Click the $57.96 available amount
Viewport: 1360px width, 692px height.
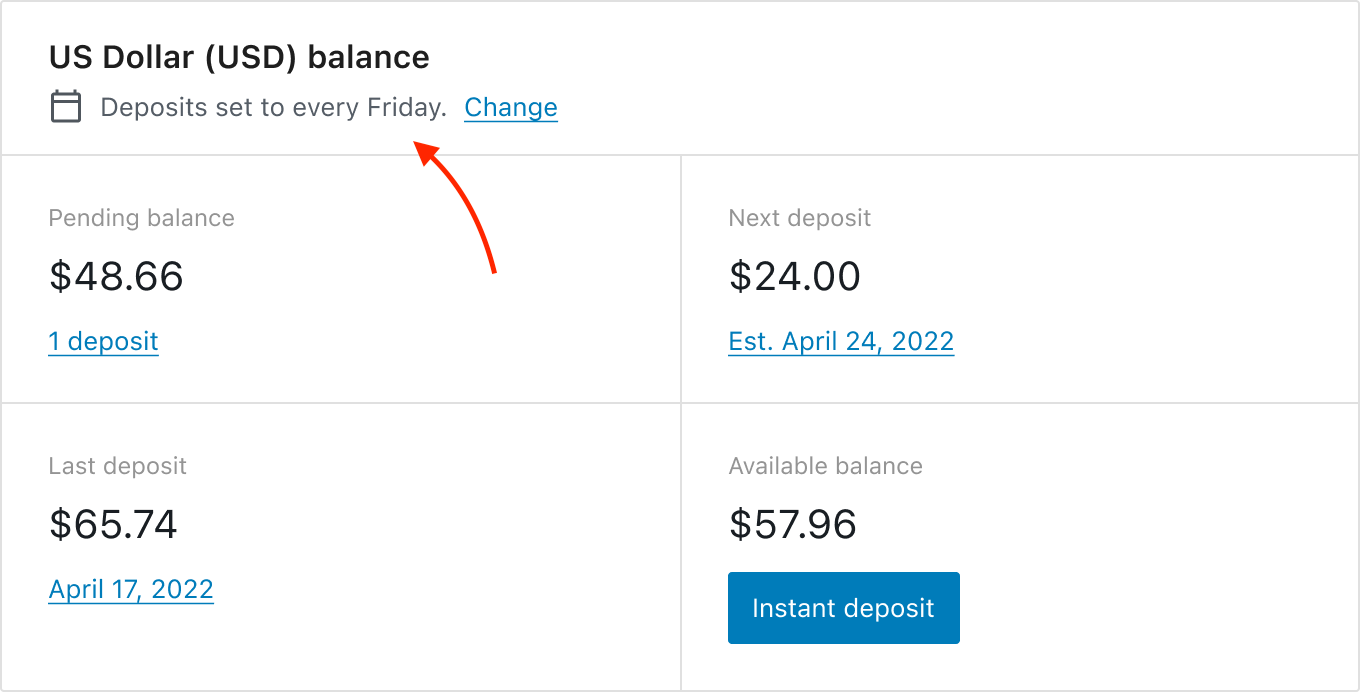coord(791,525)
